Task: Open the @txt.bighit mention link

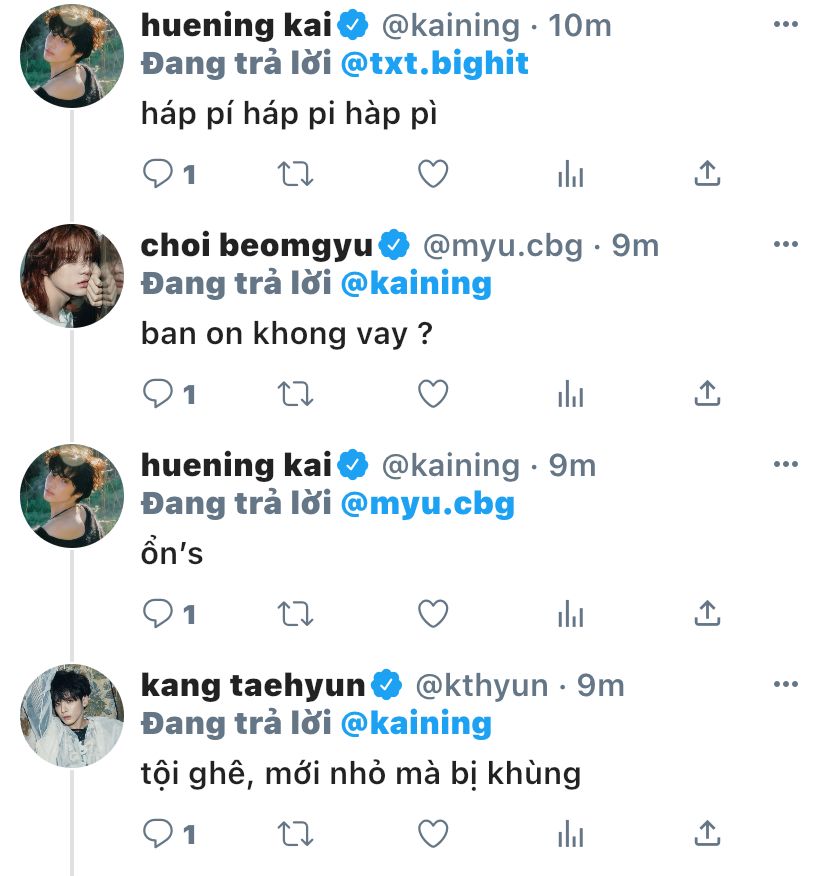Action: pos(434,64)
